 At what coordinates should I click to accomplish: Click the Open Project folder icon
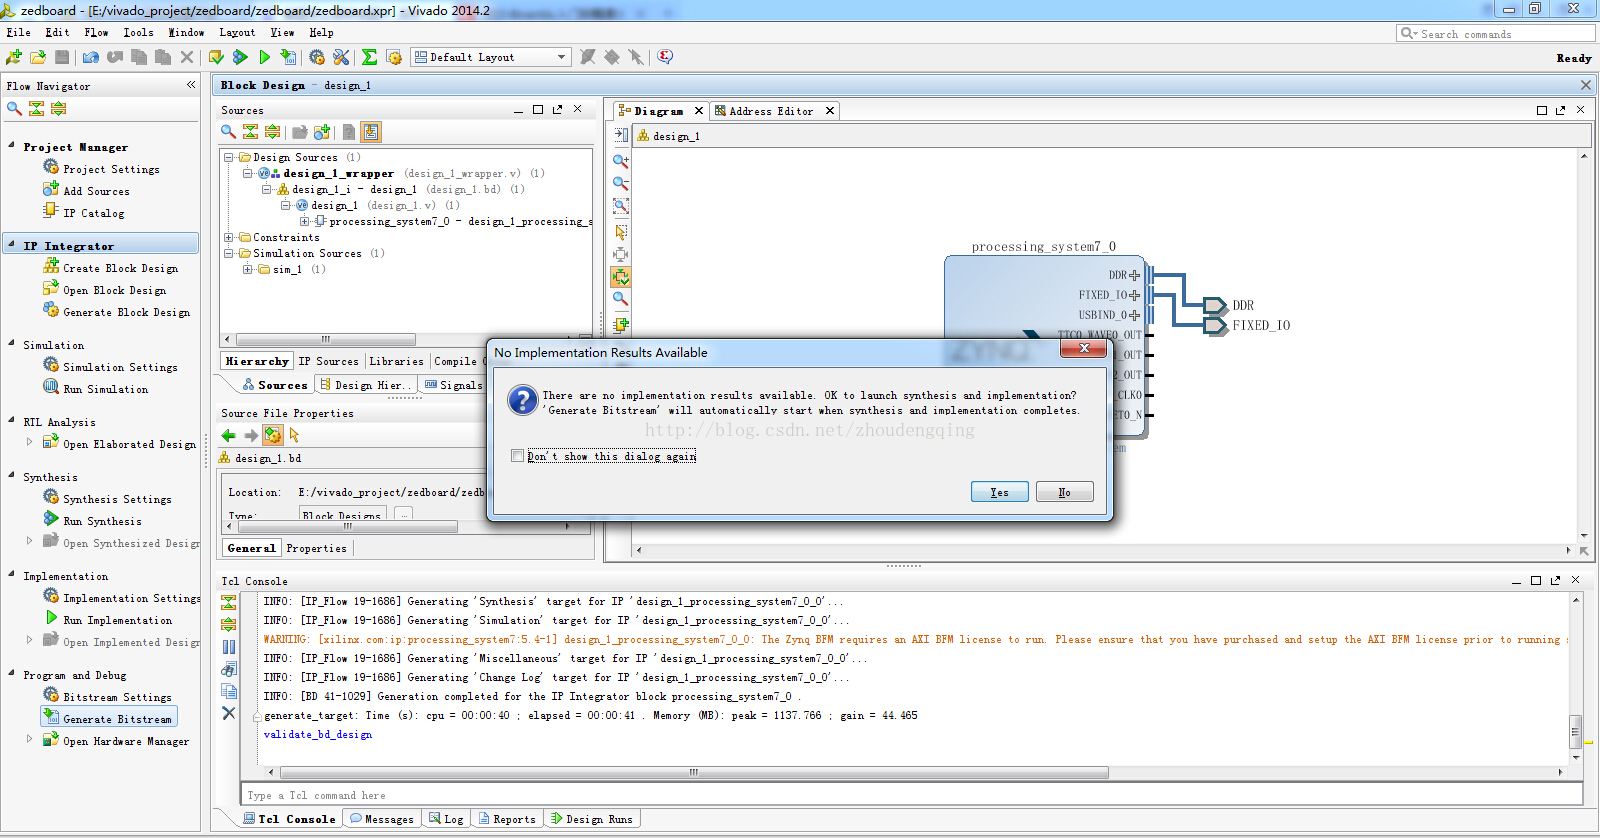coord(38,57)
